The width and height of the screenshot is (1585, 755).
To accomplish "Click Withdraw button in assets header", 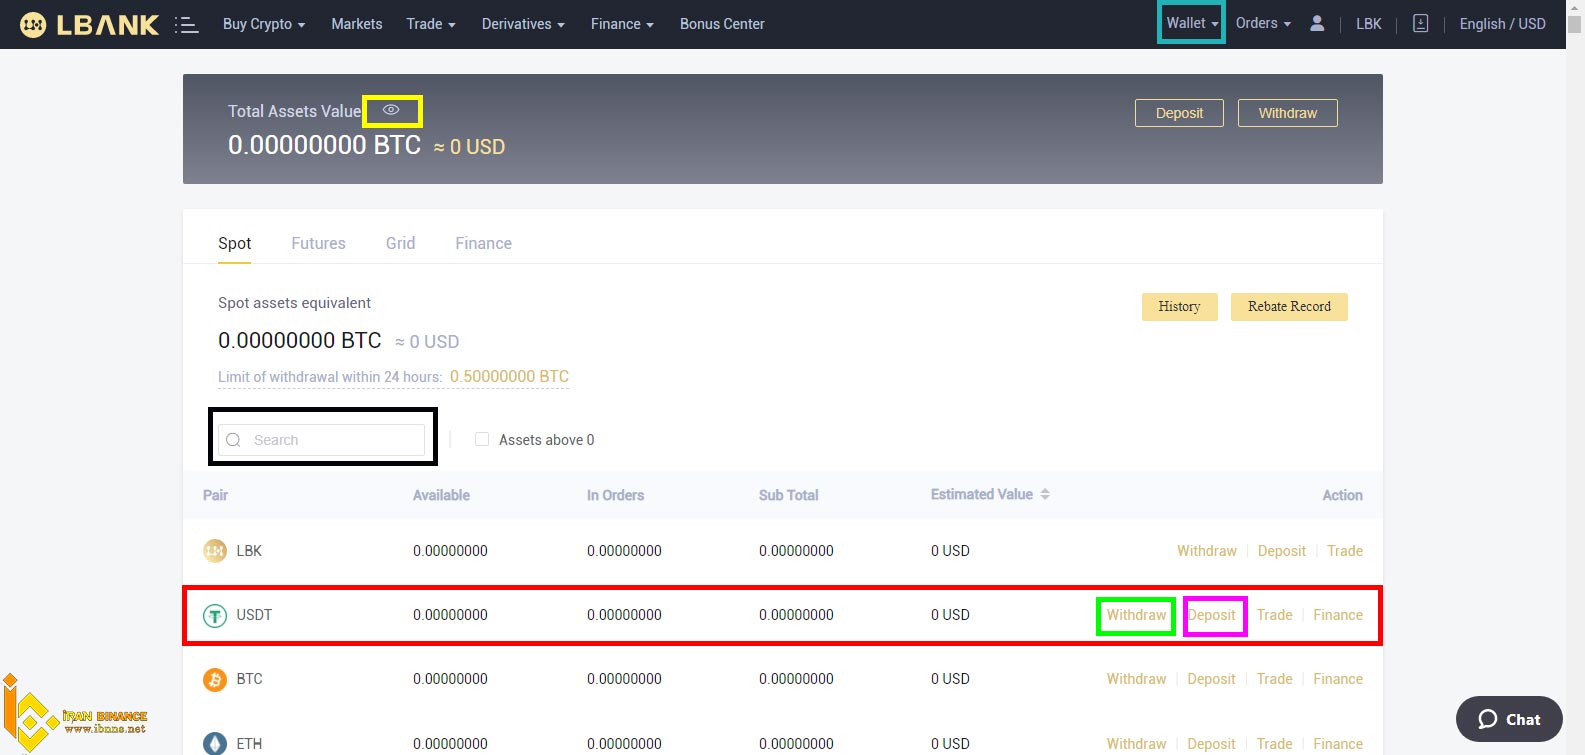I will tap(1287, 113).
